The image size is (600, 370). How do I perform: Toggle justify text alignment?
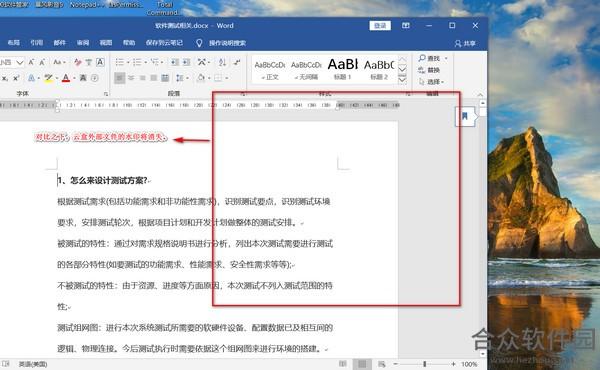(x=154, y=78)
